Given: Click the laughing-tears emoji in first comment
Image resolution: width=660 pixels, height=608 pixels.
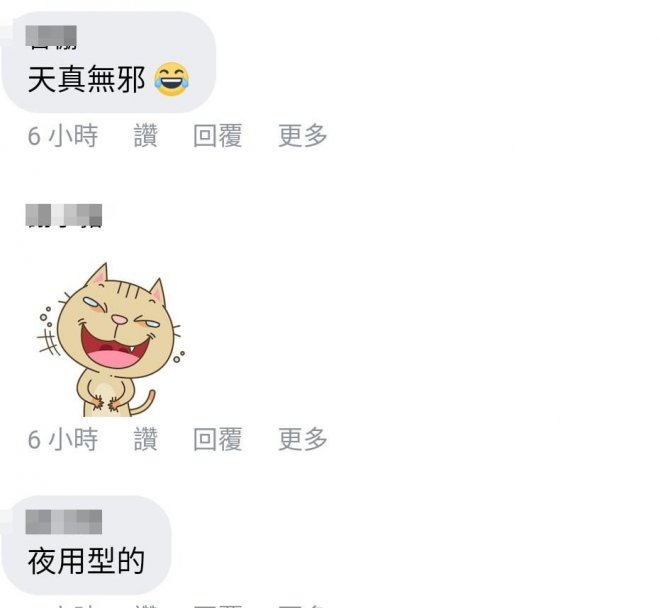Looking at the screenshot, I should pyautogui.click(x=171, y=79).
